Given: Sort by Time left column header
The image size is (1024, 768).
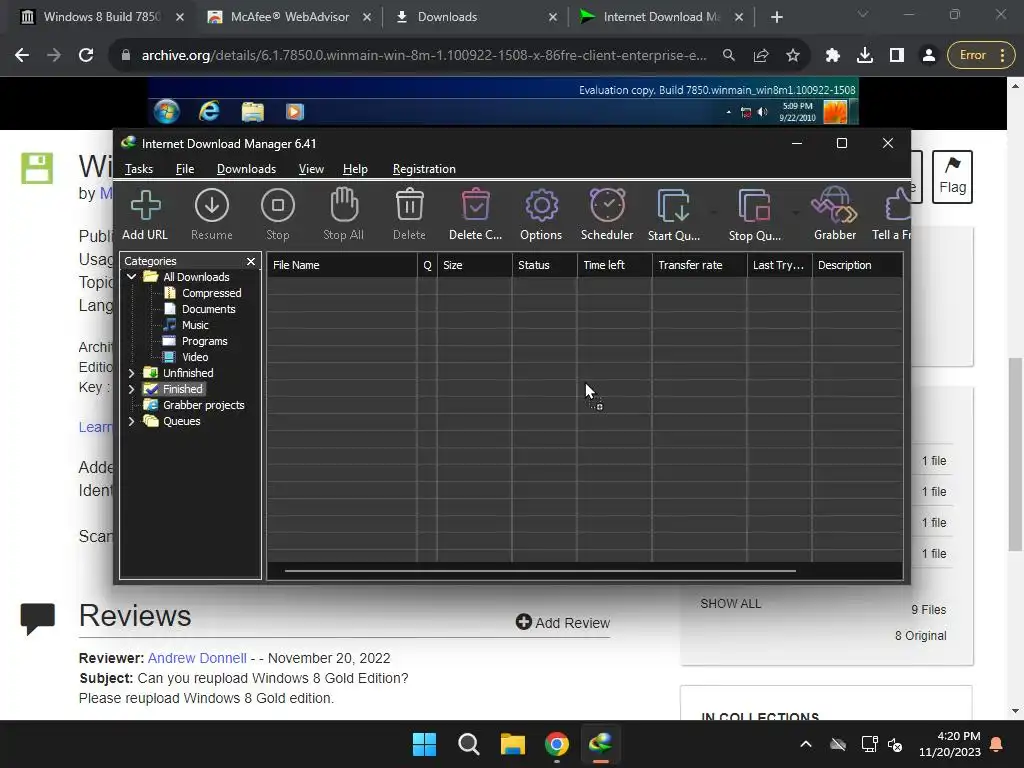Looking at the screenshot, I should pos(615,265).
